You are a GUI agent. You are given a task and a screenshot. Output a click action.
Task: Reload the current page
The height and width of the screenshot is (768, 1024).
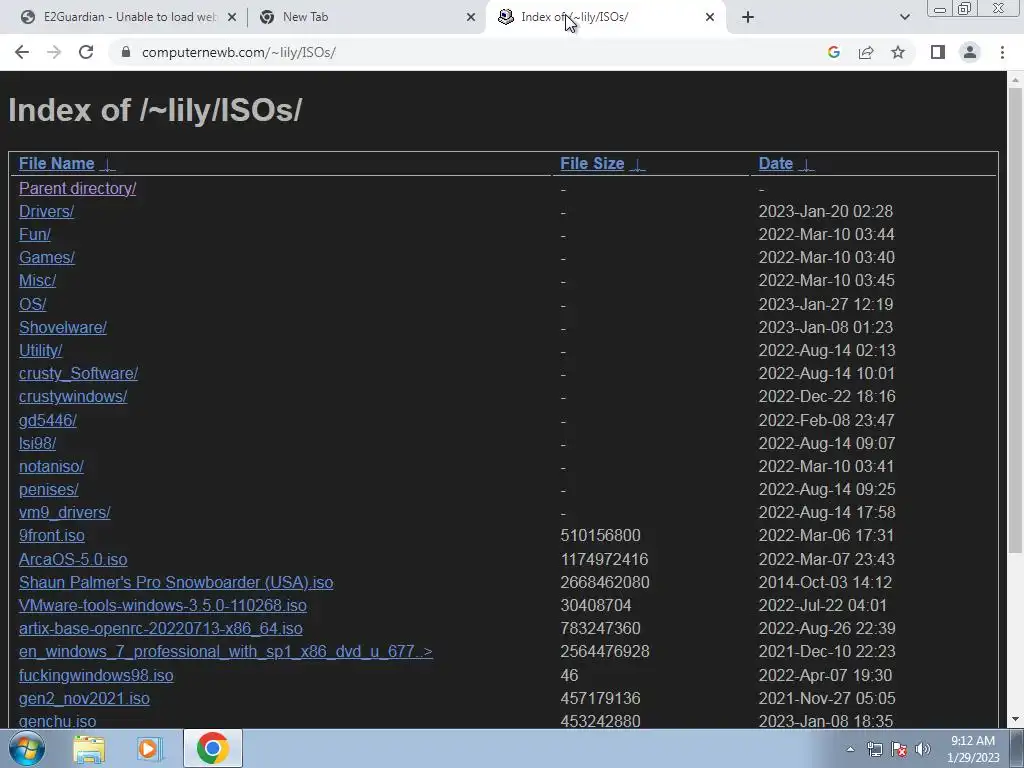(x=86, y=52)
